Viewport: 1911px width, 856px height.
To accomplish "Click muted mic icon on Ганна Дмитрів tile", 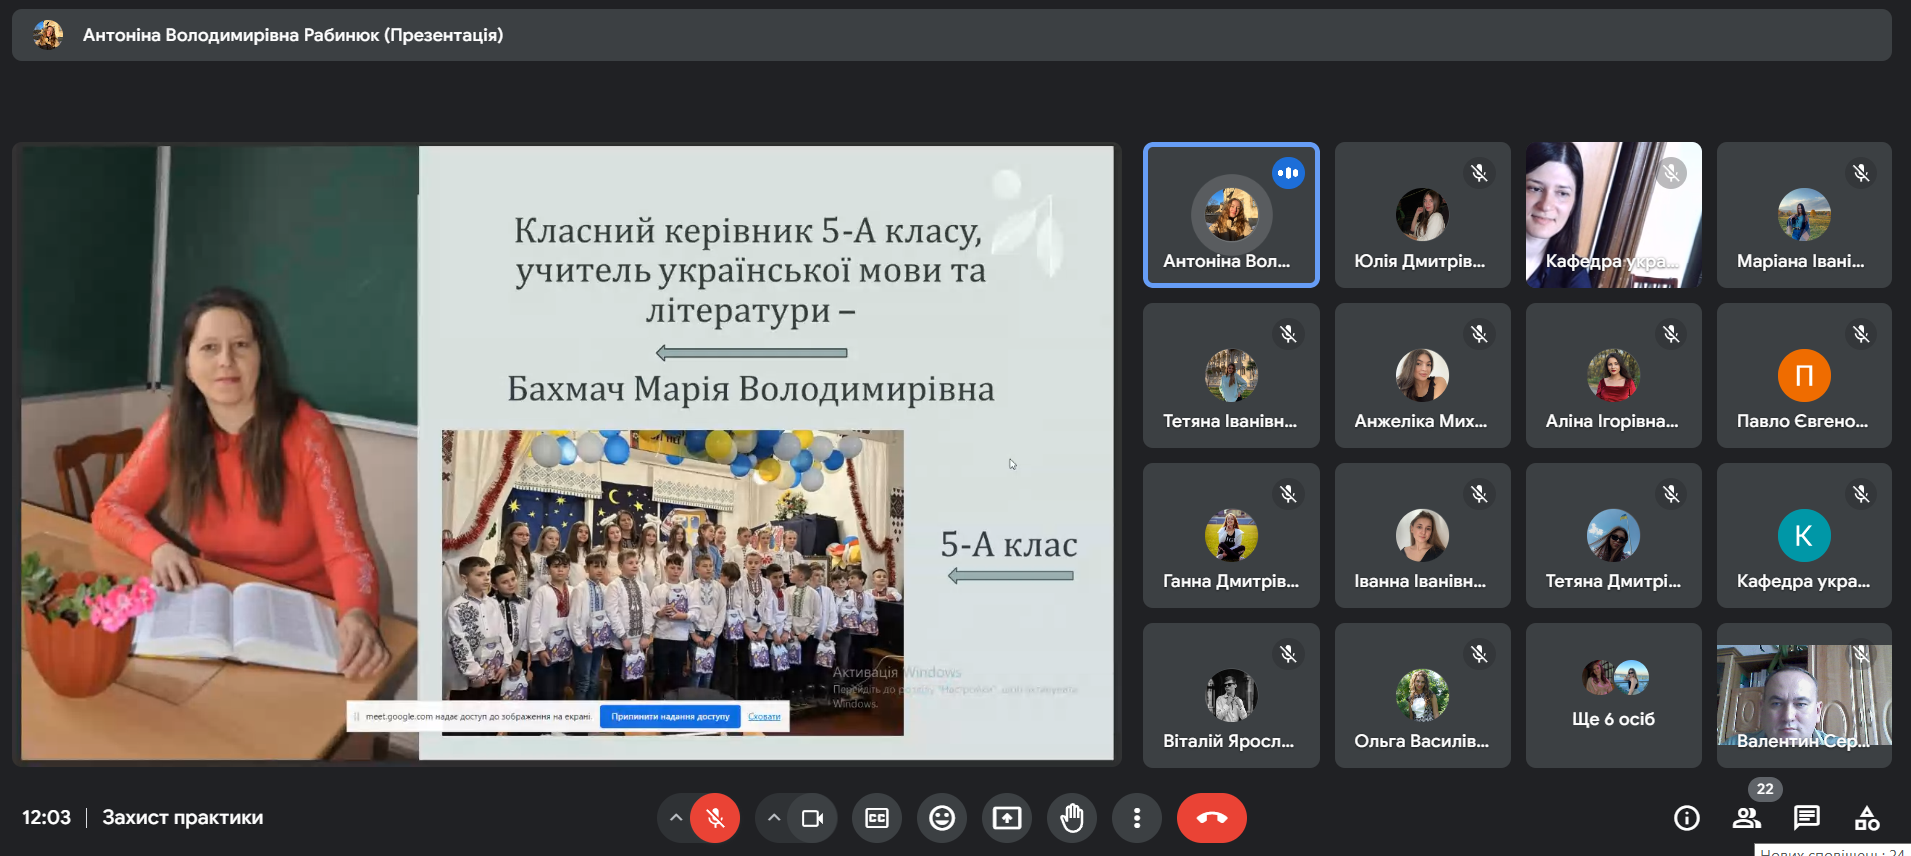I will [x=1288, y=494].
